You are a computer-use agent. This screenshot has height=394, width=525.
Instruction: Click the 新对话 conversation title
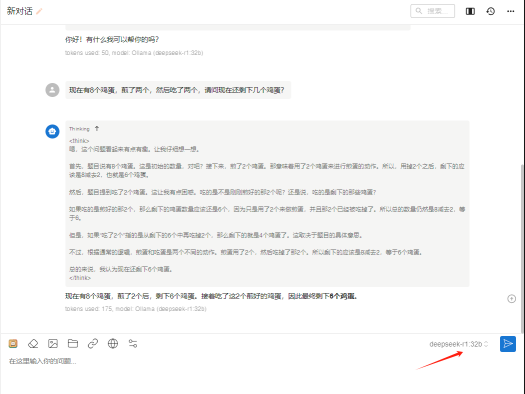tap(20, 11)
